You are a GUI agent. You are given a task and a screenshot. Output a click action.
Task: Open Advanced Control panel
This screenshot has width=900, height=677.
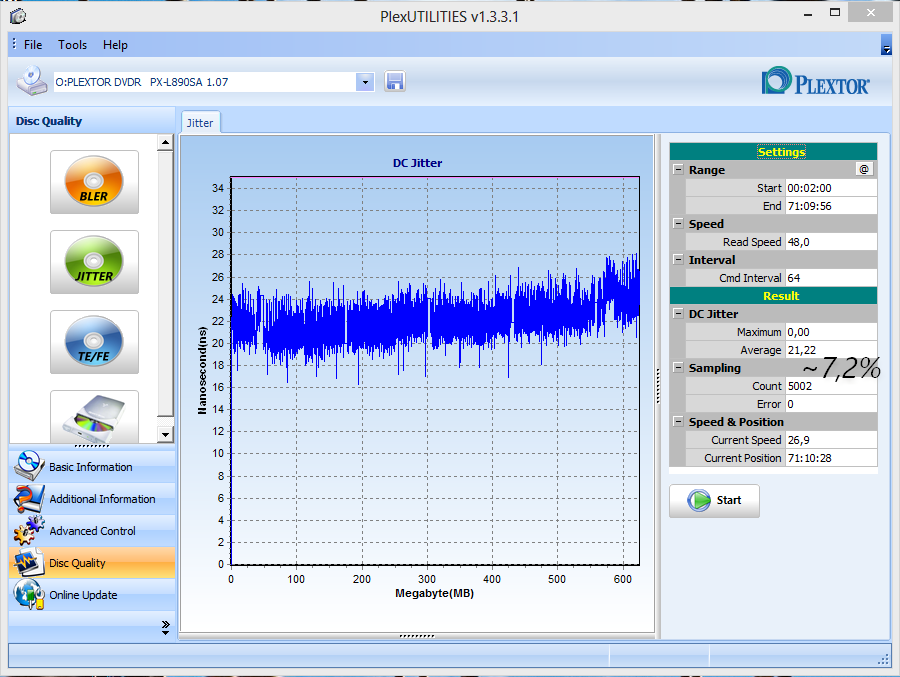click(92, 531)
